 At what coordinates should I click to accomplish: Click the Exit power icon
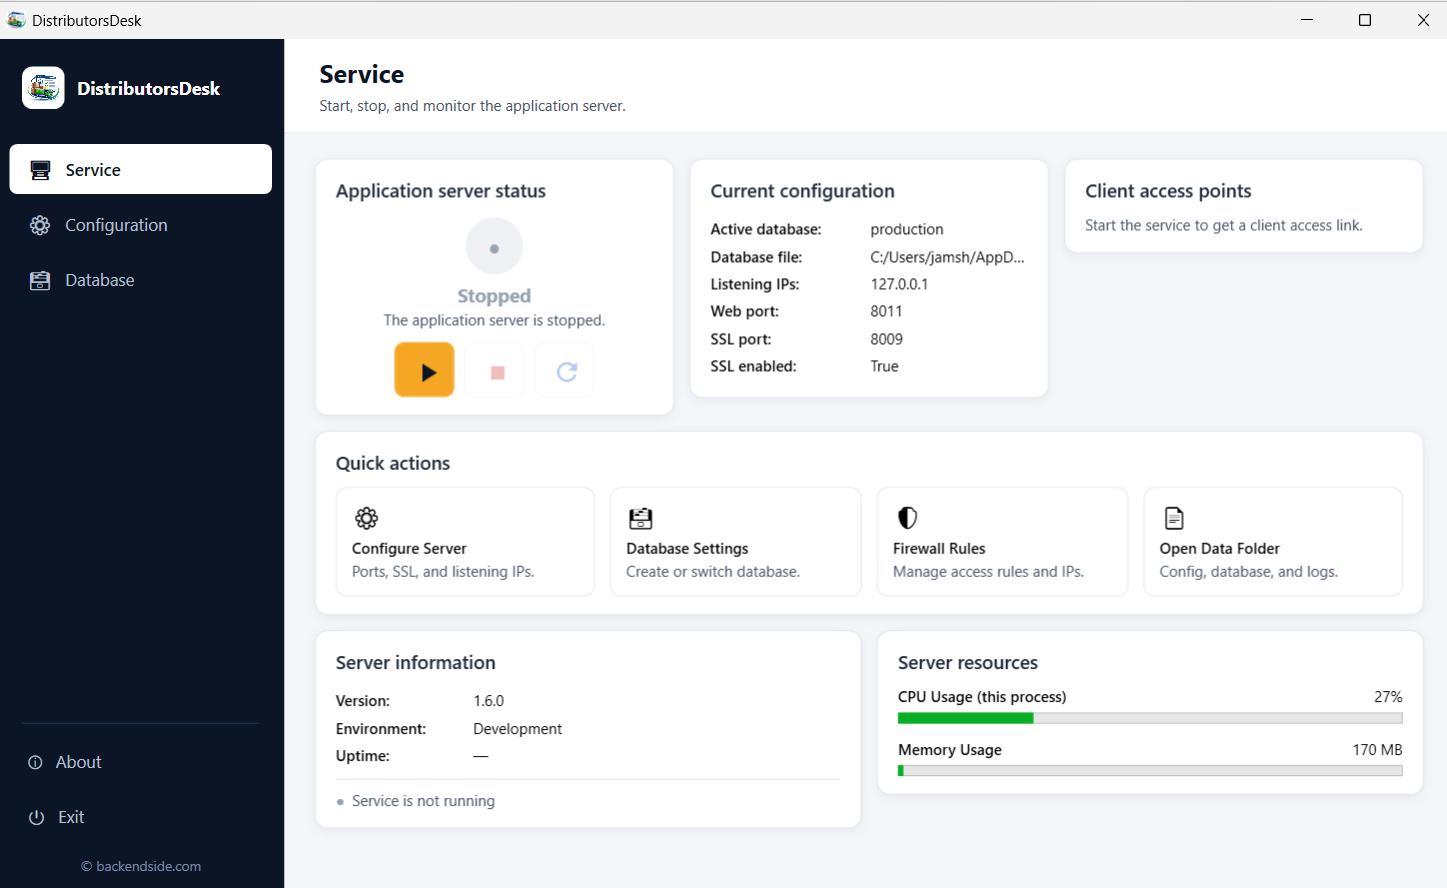coord(37,817)
